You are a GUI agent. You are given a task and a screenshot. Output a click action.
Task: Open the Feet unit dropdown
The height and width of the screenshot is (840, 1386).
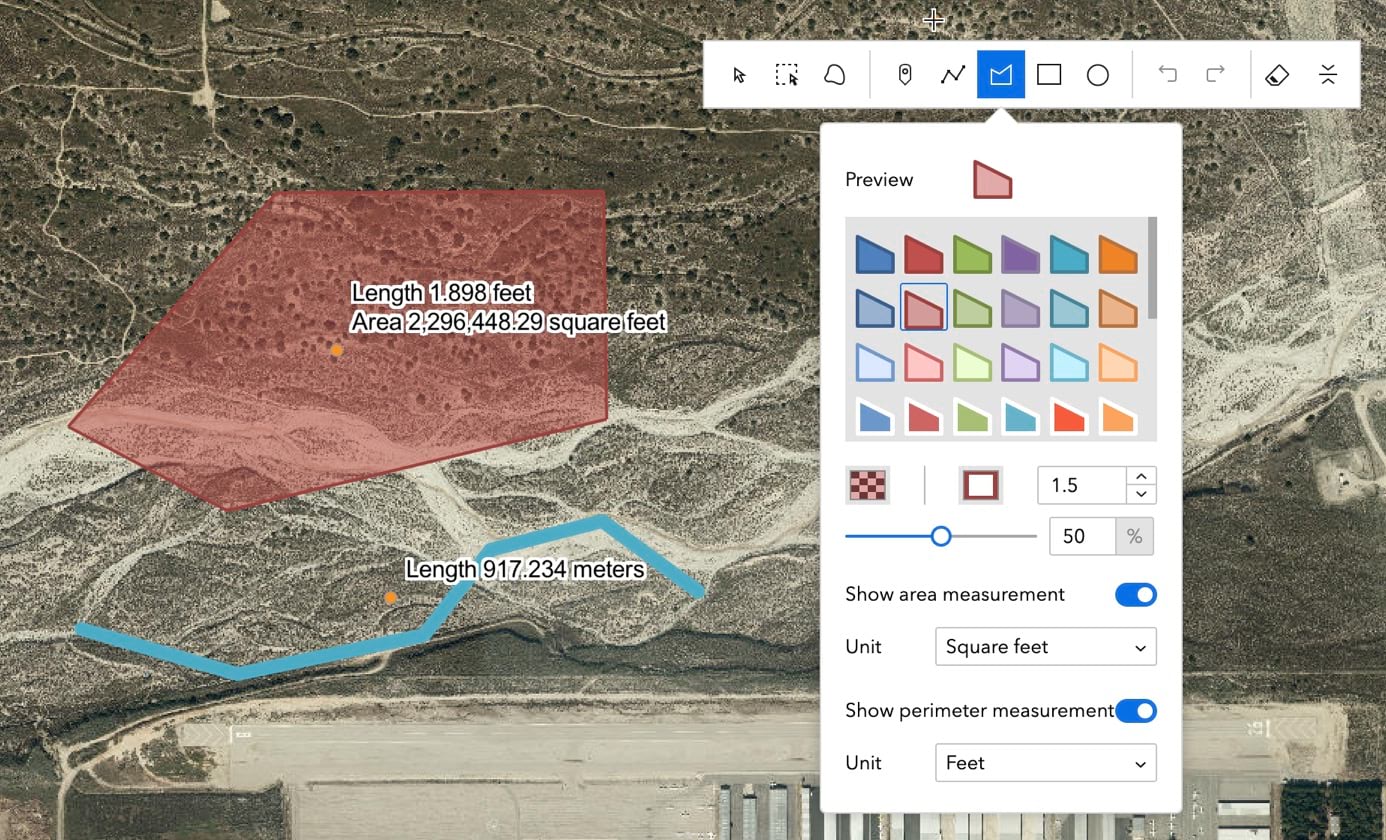click(1045, 763)
